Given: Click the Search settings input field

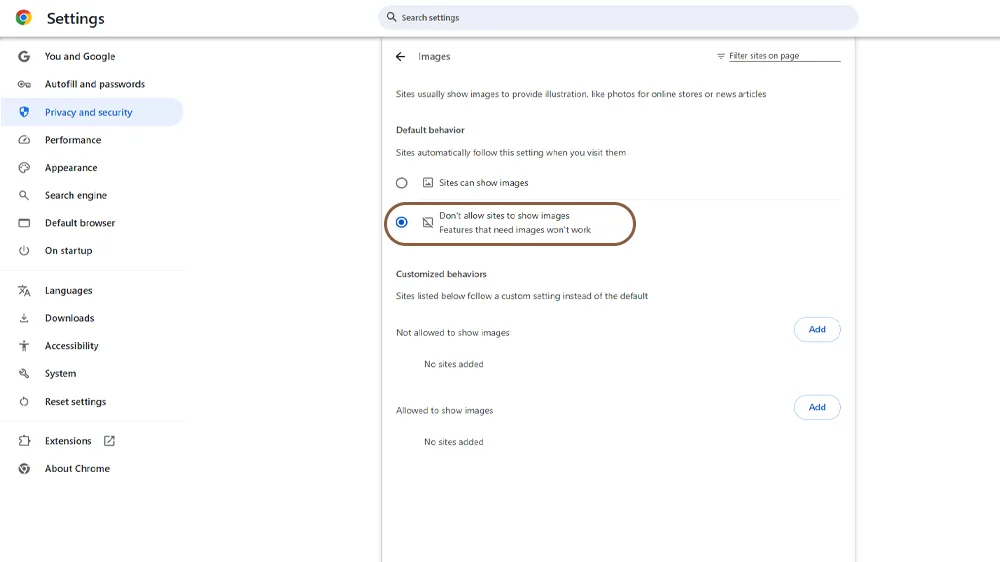Looking at the screenshot, I should pyautogui.click(x=620, y=17).
